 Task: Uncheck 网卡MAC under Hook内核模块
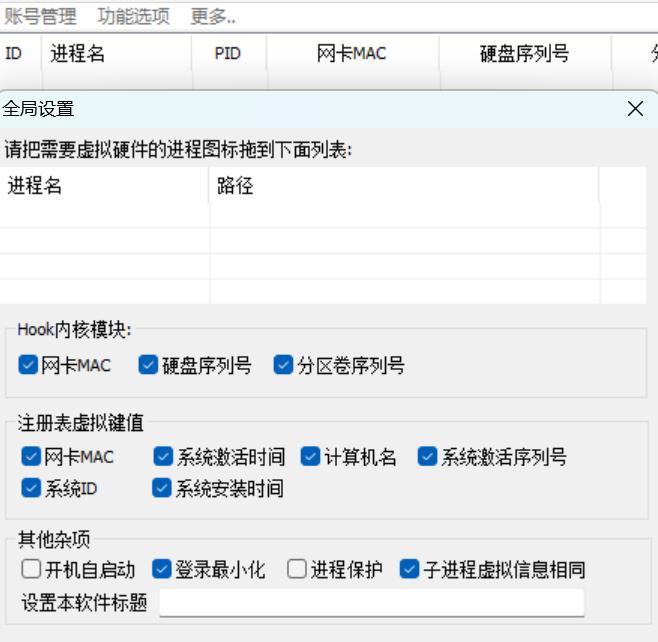[28, 365]
